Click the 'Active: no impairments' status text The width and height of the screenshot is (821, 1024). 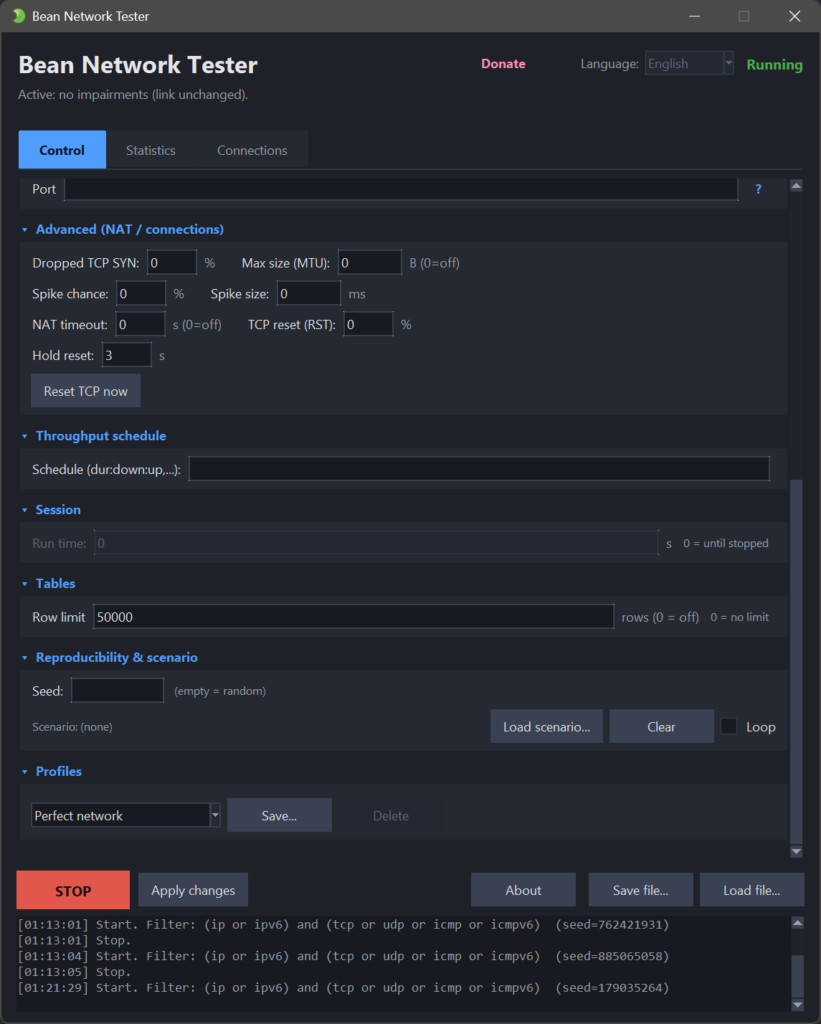pos(133,95)
